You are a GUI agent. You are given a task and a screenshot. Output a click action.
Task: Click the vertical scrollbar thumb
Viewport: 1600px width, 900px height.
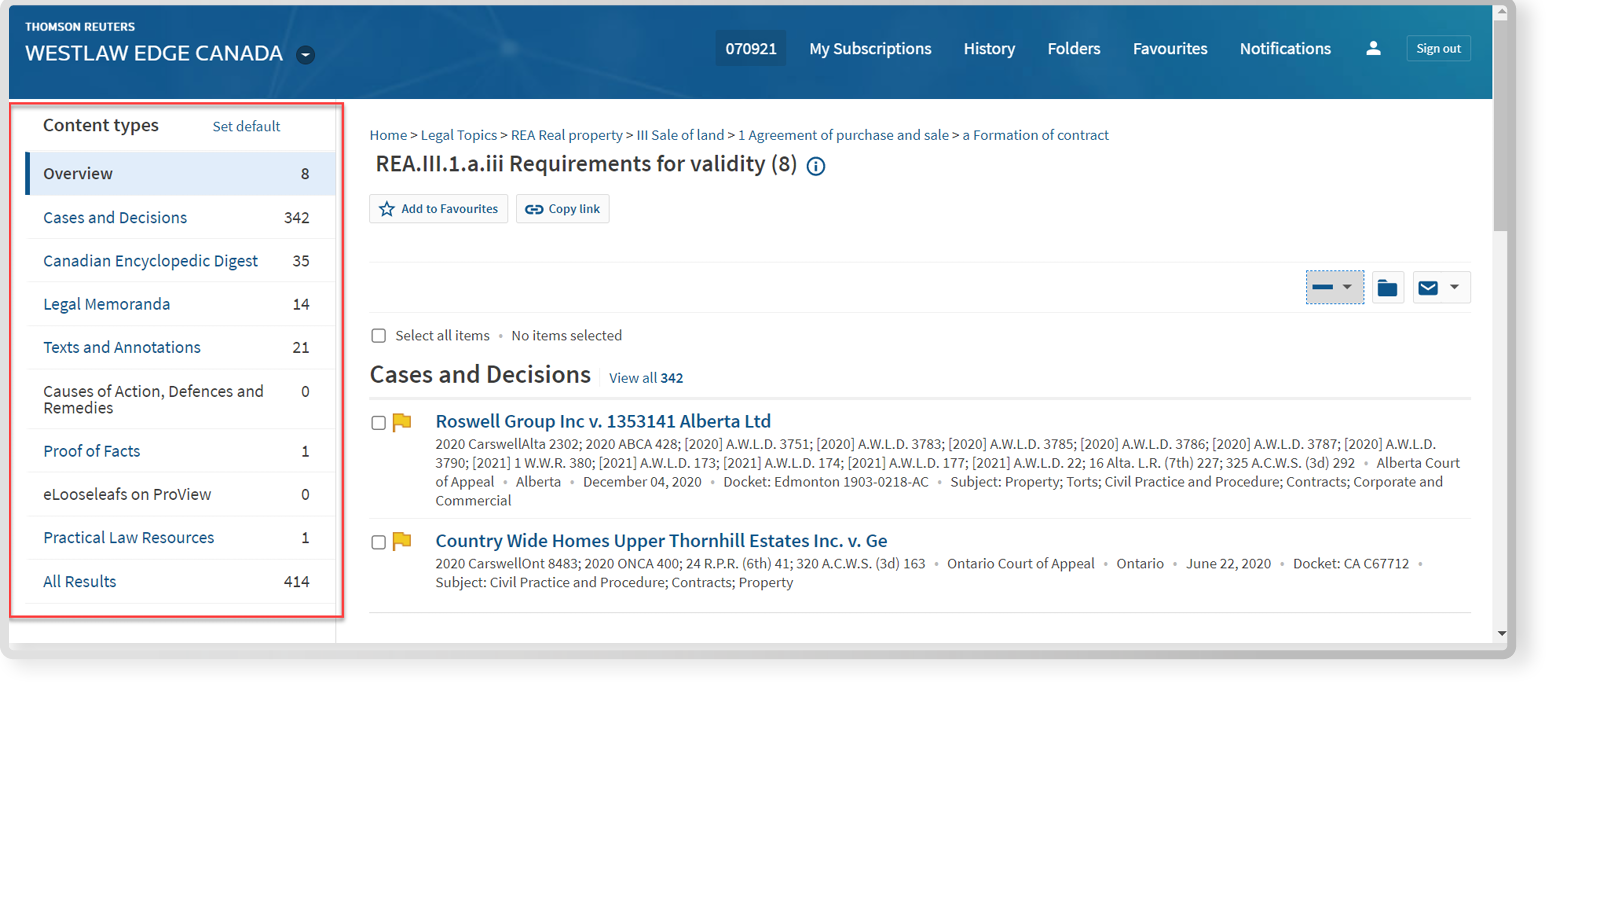[1501, 127]
